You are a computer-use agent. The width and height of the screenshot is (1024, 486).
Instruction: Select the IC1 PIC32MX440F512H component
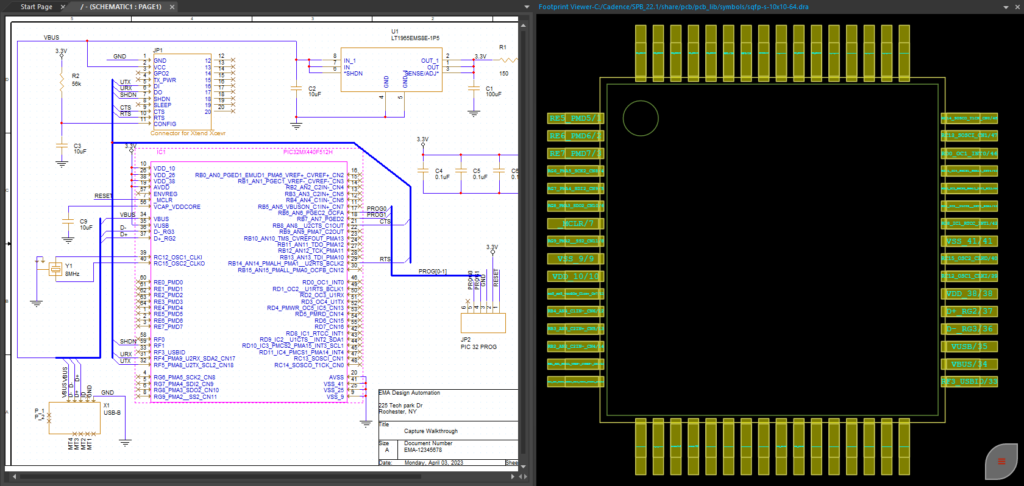click(x=248, y=274)
